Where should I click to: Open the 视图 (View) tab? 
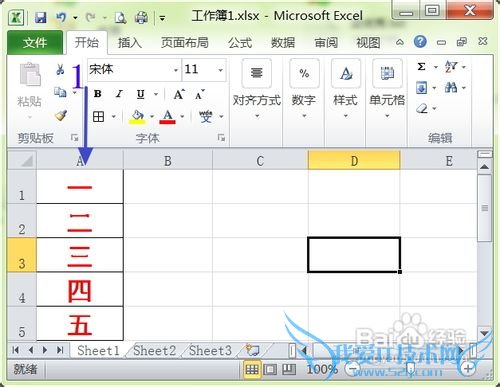click(368, 43)
